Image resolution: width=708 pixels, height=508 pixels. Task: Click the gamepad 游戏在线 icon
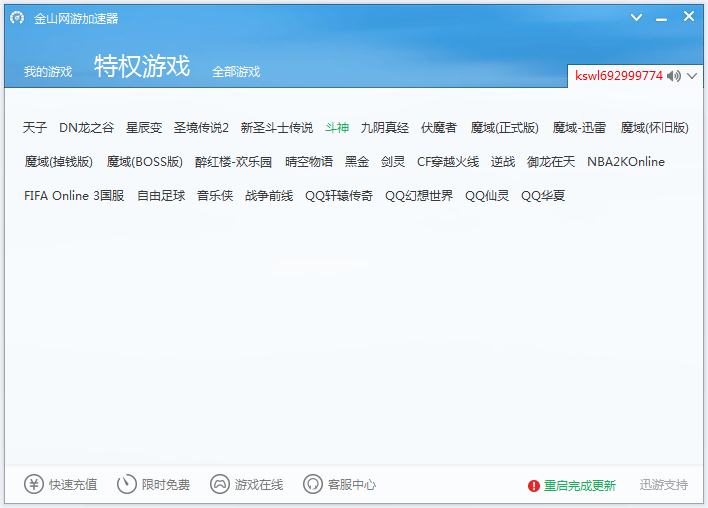220,484
